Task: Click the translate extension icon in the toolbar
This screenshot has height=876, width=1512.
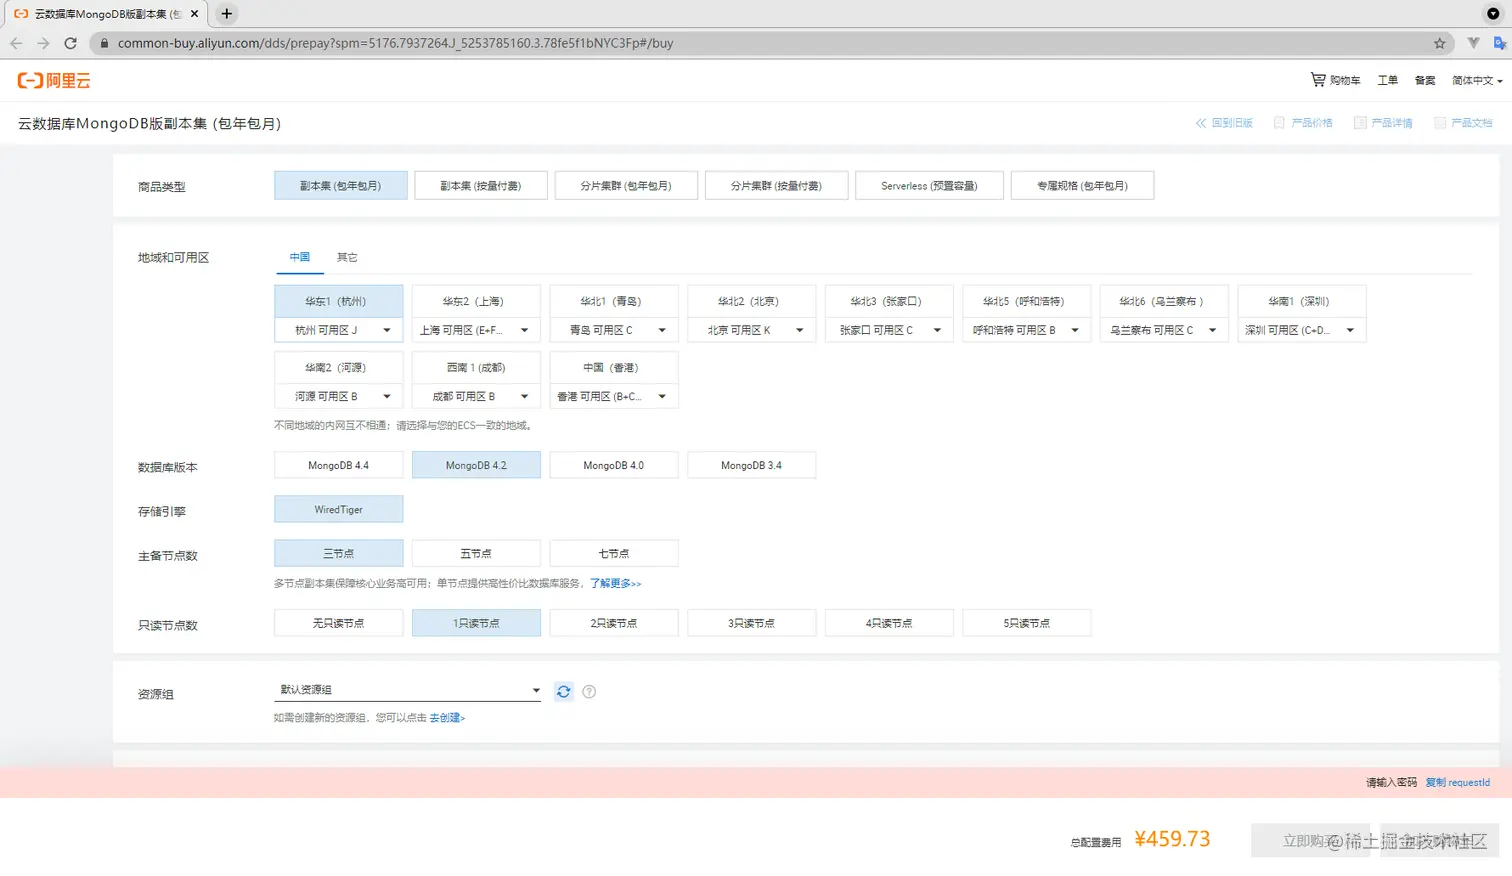Action: [x=1499, y=43]
